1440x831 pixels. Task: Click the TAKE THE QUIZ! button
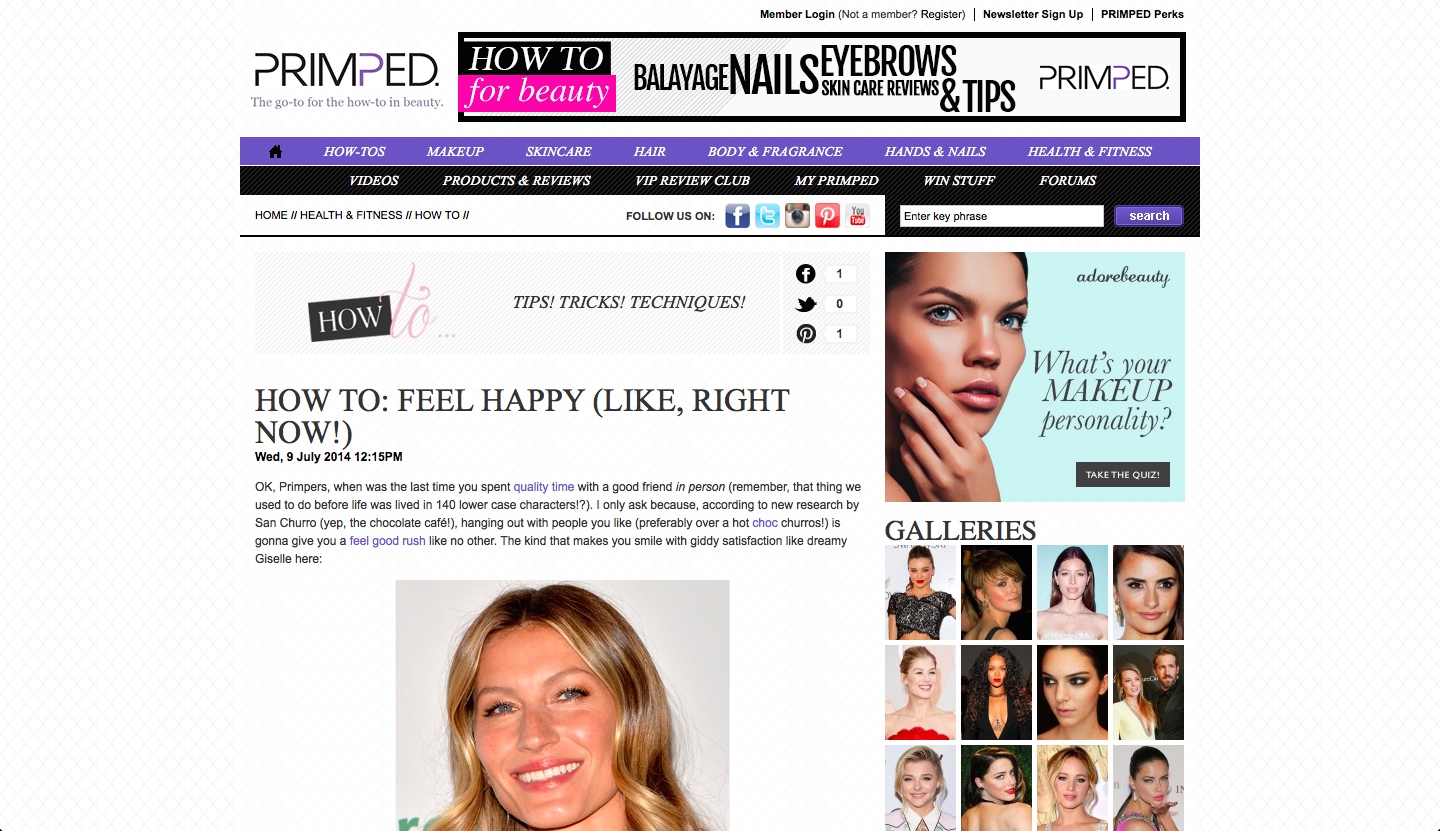[1123, 474]
